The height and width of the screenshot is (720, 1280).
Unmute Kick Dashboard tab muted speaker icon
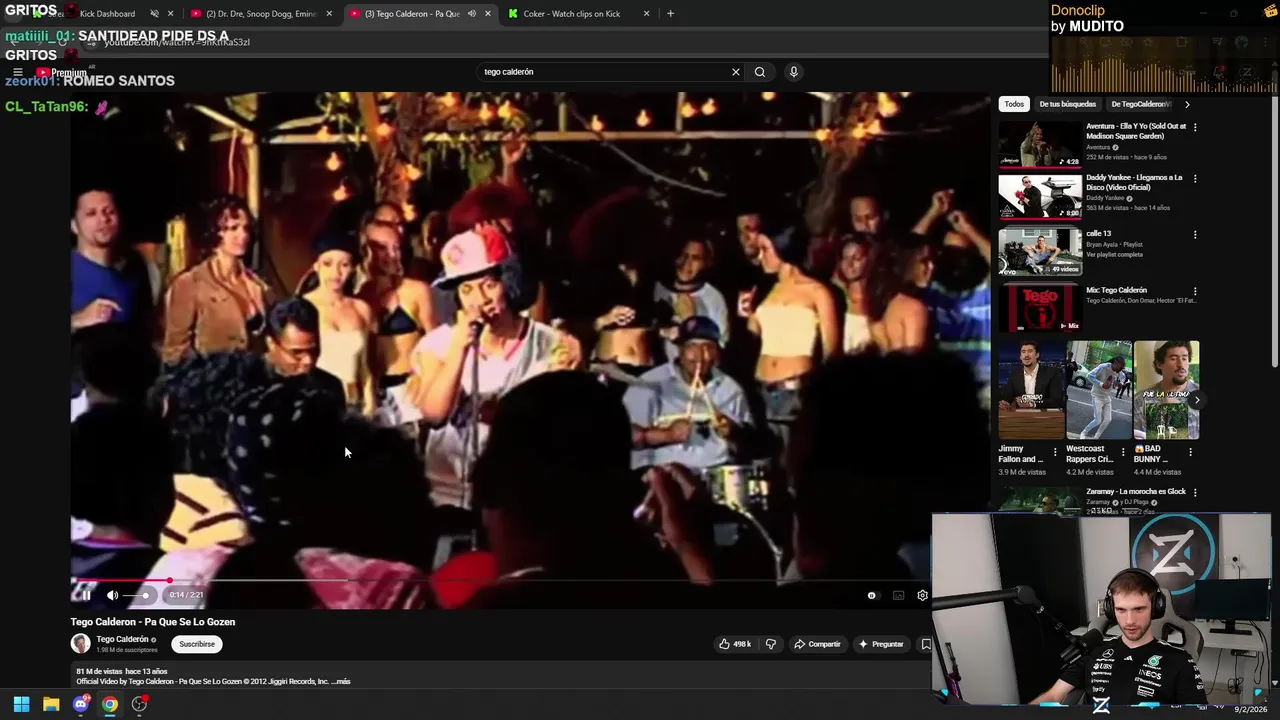click(x=154, y=14)
